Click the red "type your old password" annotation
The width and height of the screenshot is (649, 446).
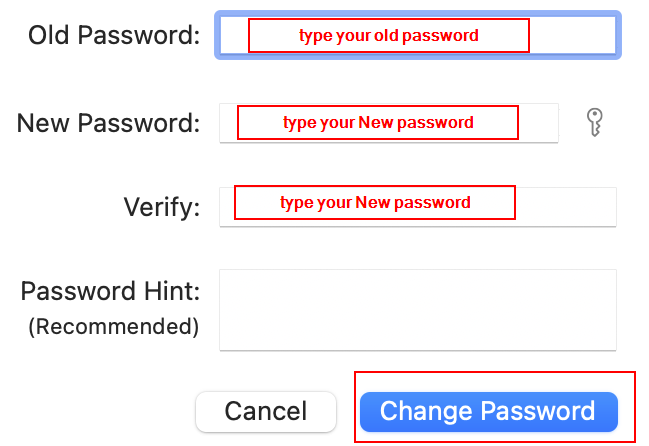388,36
